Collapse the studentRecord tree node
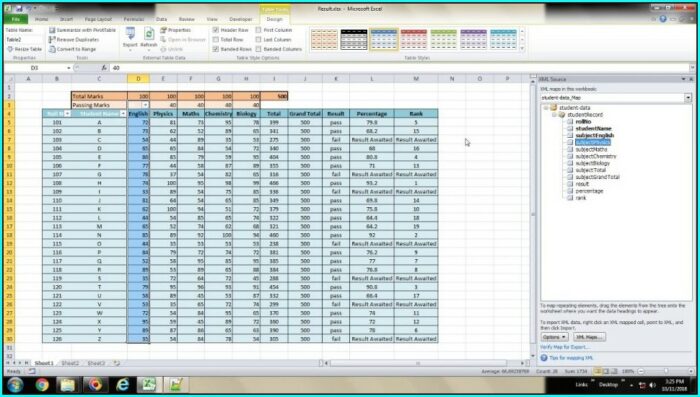 554,115
